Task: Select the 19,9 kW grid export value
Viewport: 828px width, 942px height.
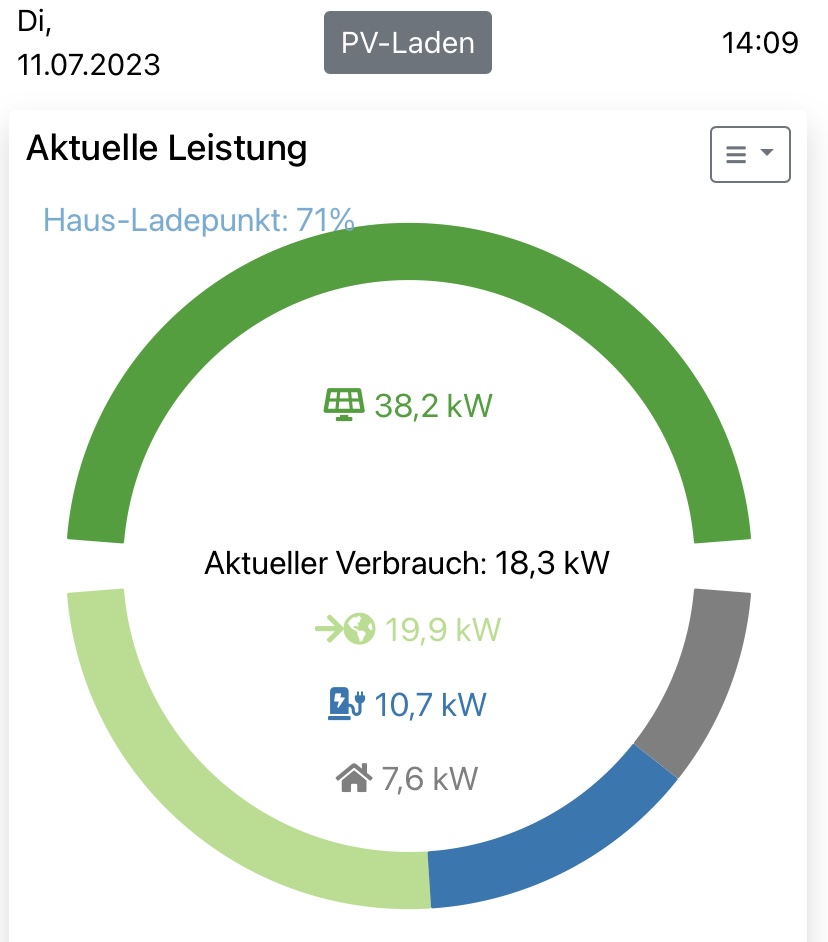Action: click(443, 630)
